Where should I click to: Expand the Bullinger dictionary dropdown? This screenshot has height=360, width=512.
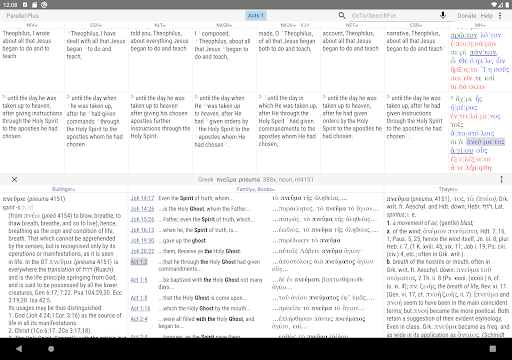[x=63, y=189]
